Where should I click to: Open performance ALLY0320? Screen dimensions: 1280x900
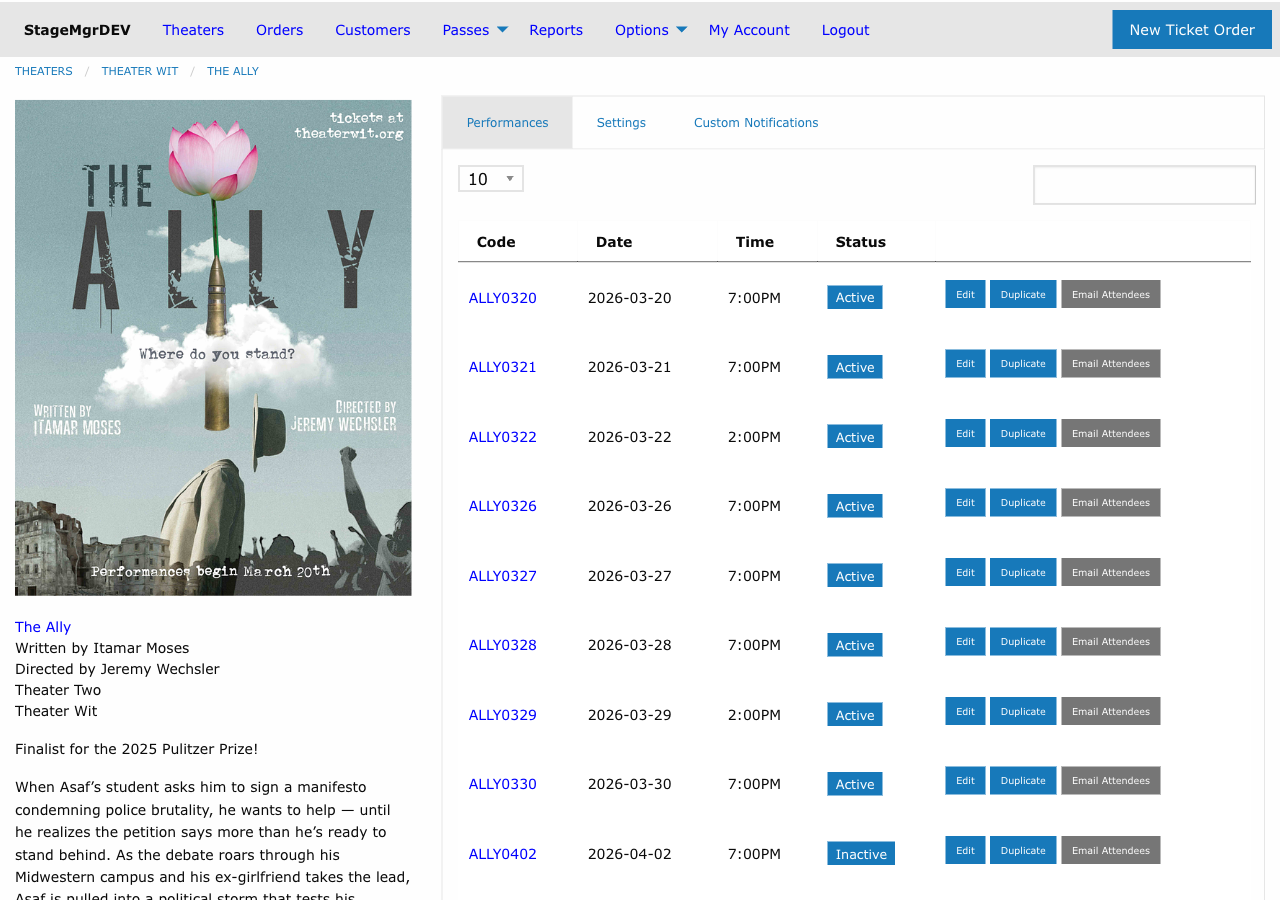coord(503,298)
